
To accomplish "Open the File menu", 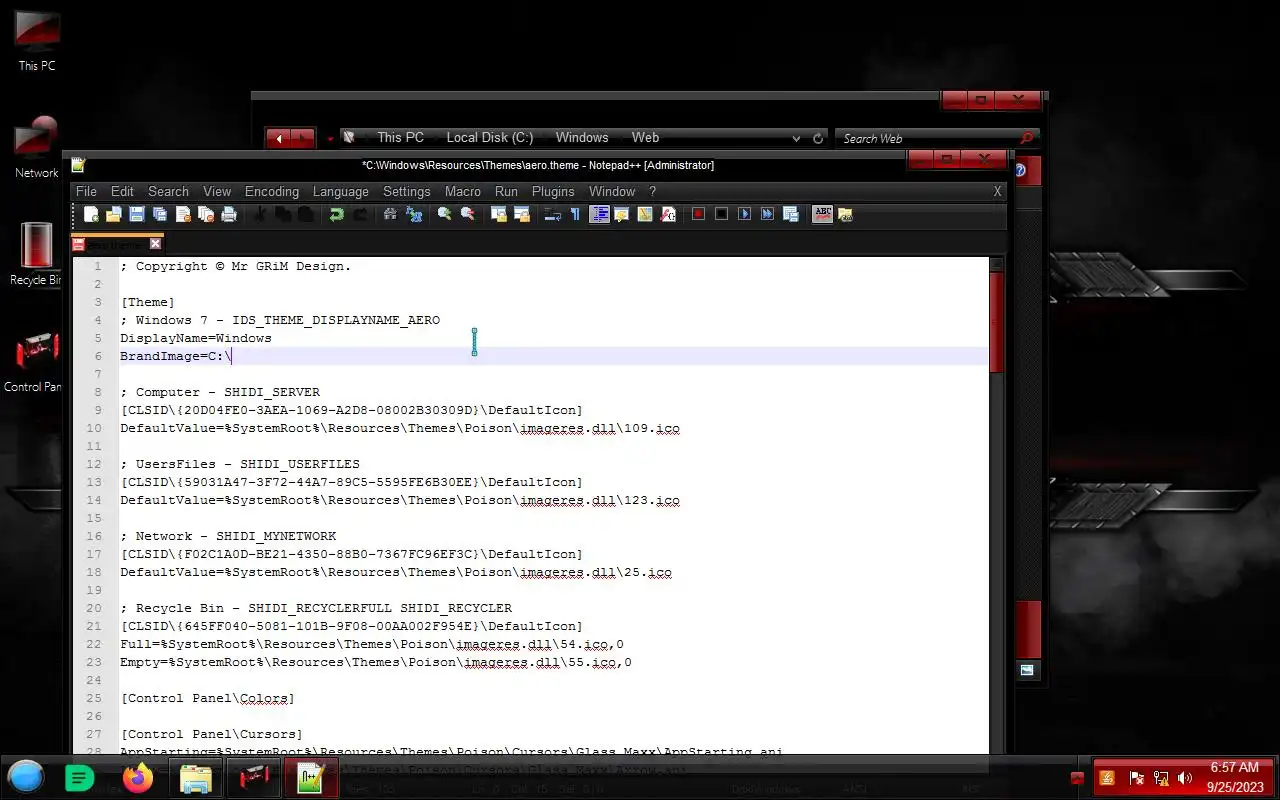I will [x=86, y=191].
